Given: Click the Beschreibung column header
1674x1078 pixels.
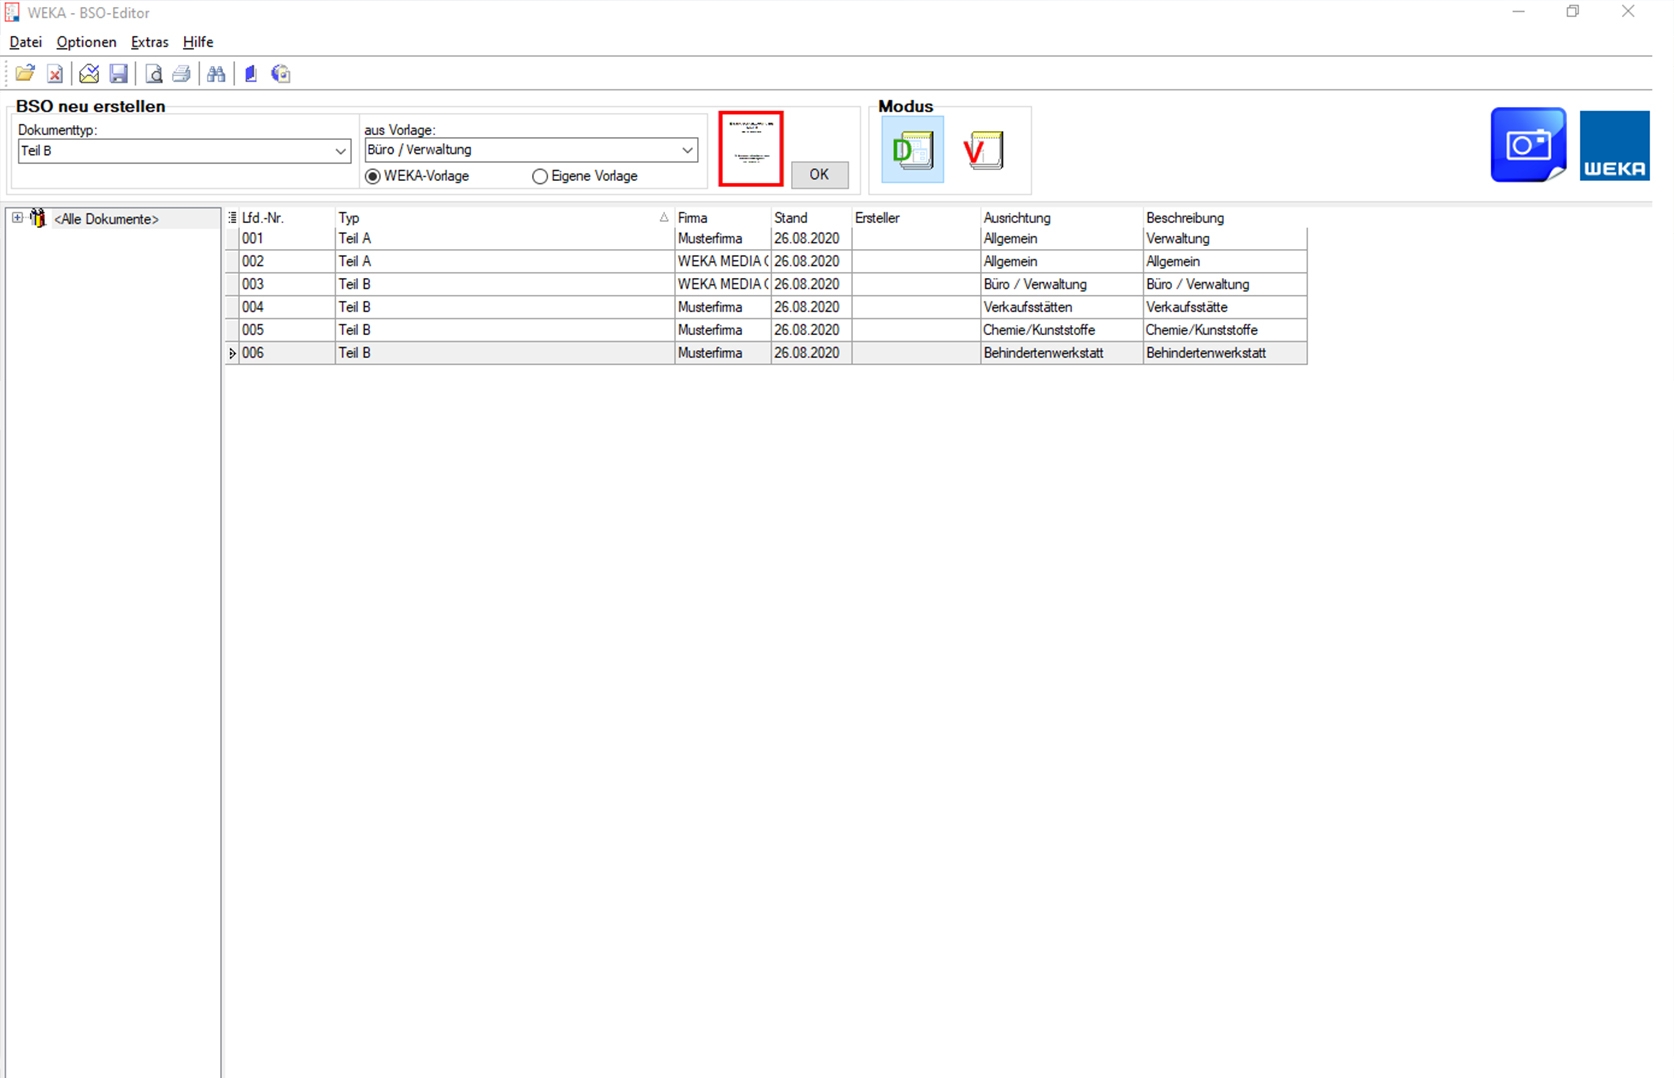Looking at the screenshot, I should [x=1225, y=217].
